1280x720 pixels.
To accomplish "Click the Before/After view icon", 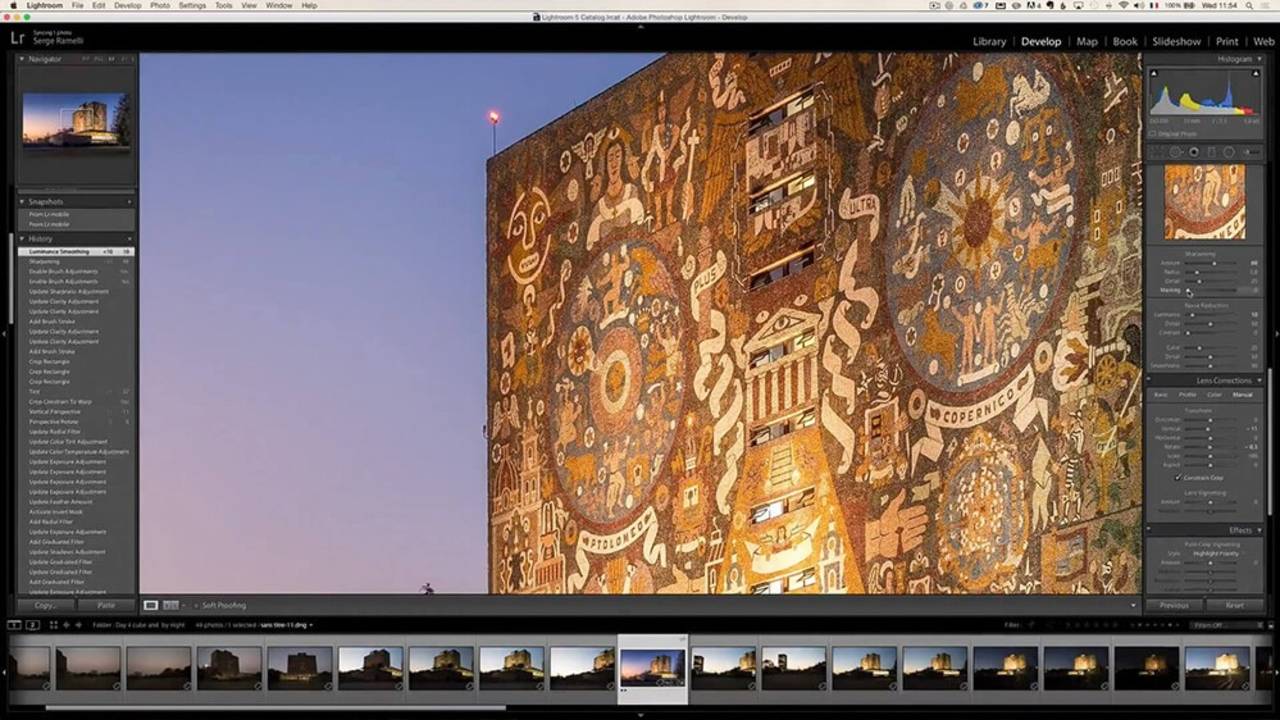I will (x=171, y=605).
